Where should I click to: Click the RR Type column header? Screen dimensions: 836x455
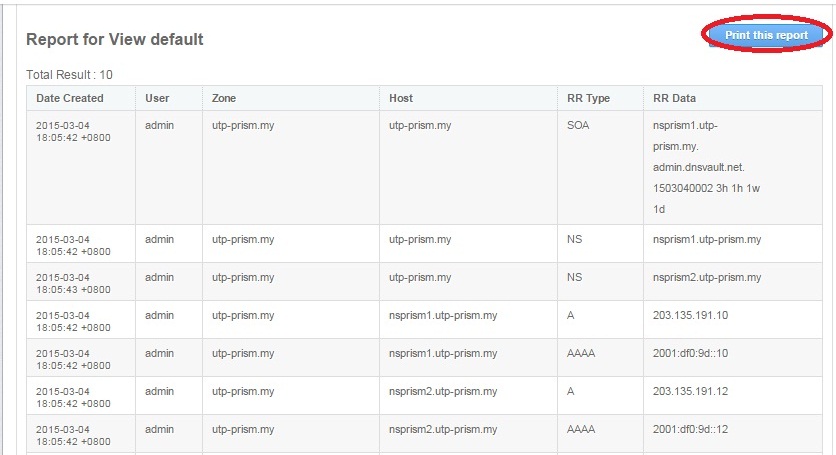click(x=588, y=98)
